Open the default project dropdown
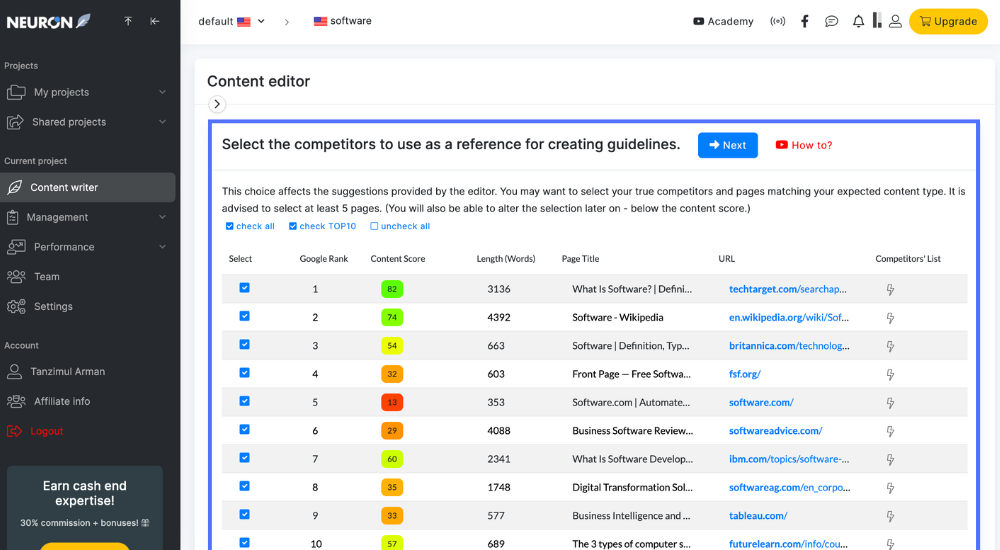 232,21
